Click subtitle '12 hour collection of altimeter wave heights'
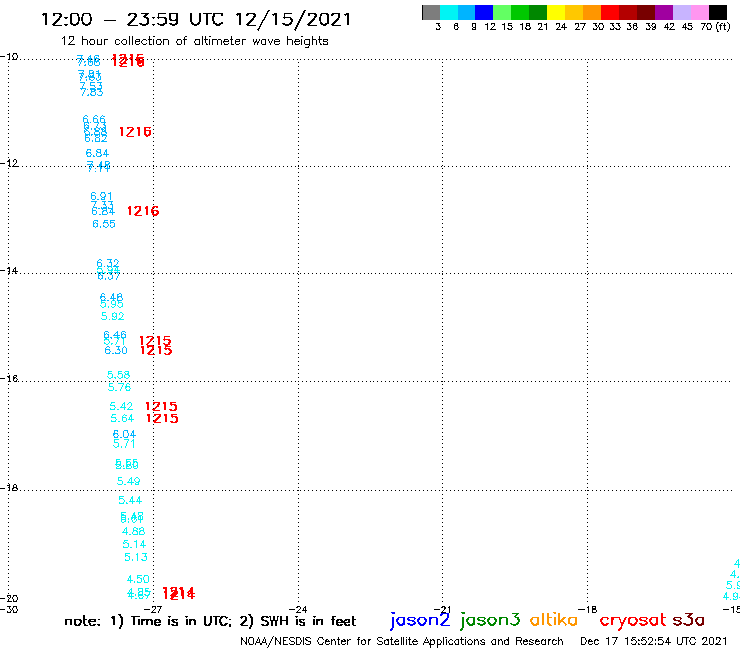This screenshot has width=740, height=650. point(194,41)
